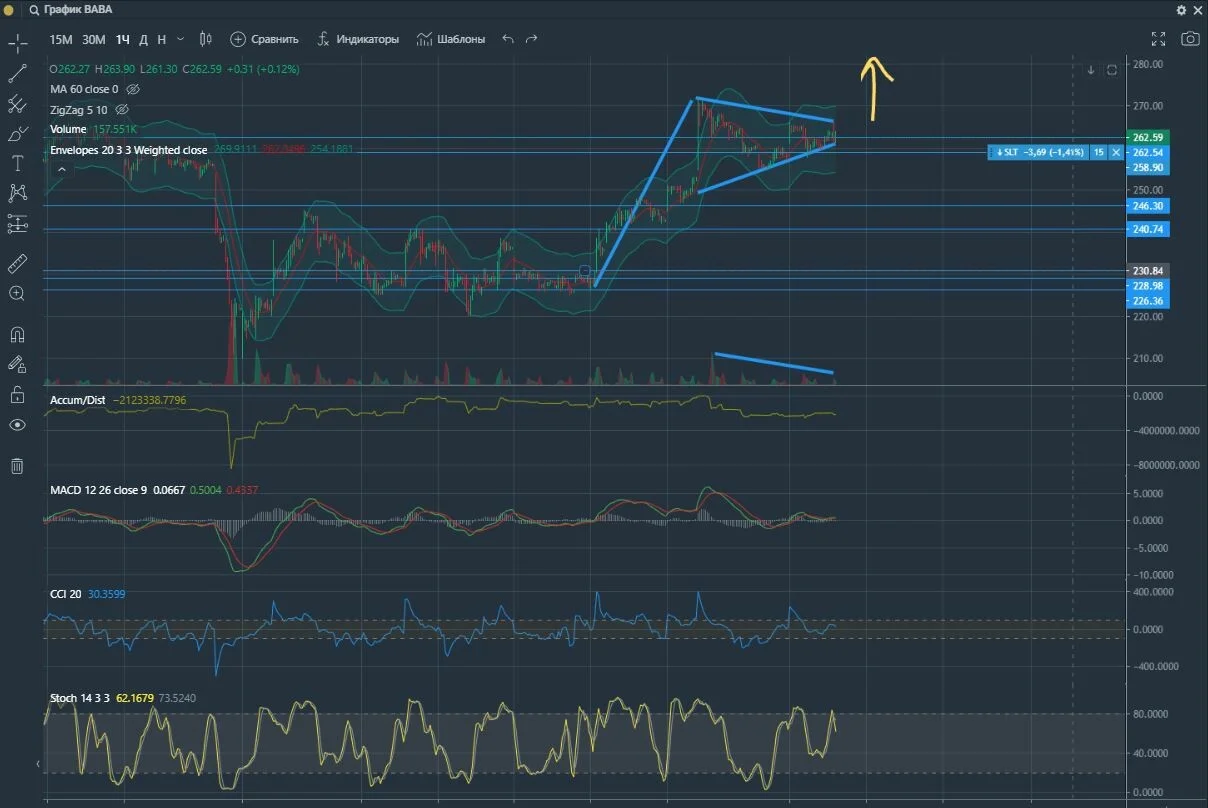Toggle stay-in-drawing-mode pencil lock
This screenshot has width=1208, height=808.
tap(17, 364)
